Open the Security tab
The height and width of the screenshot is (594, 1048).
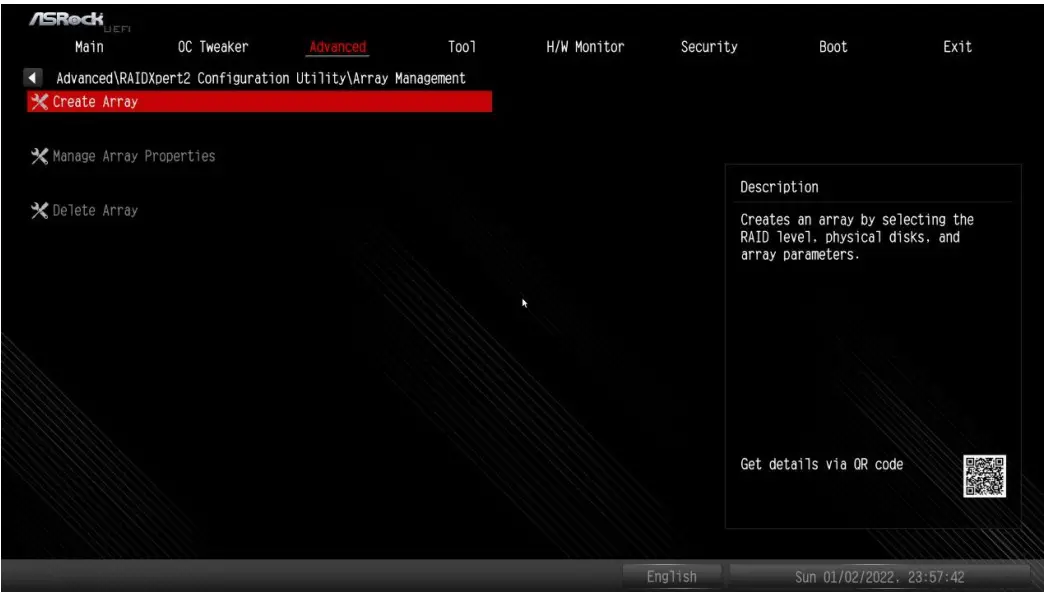[x=706, y=46]
